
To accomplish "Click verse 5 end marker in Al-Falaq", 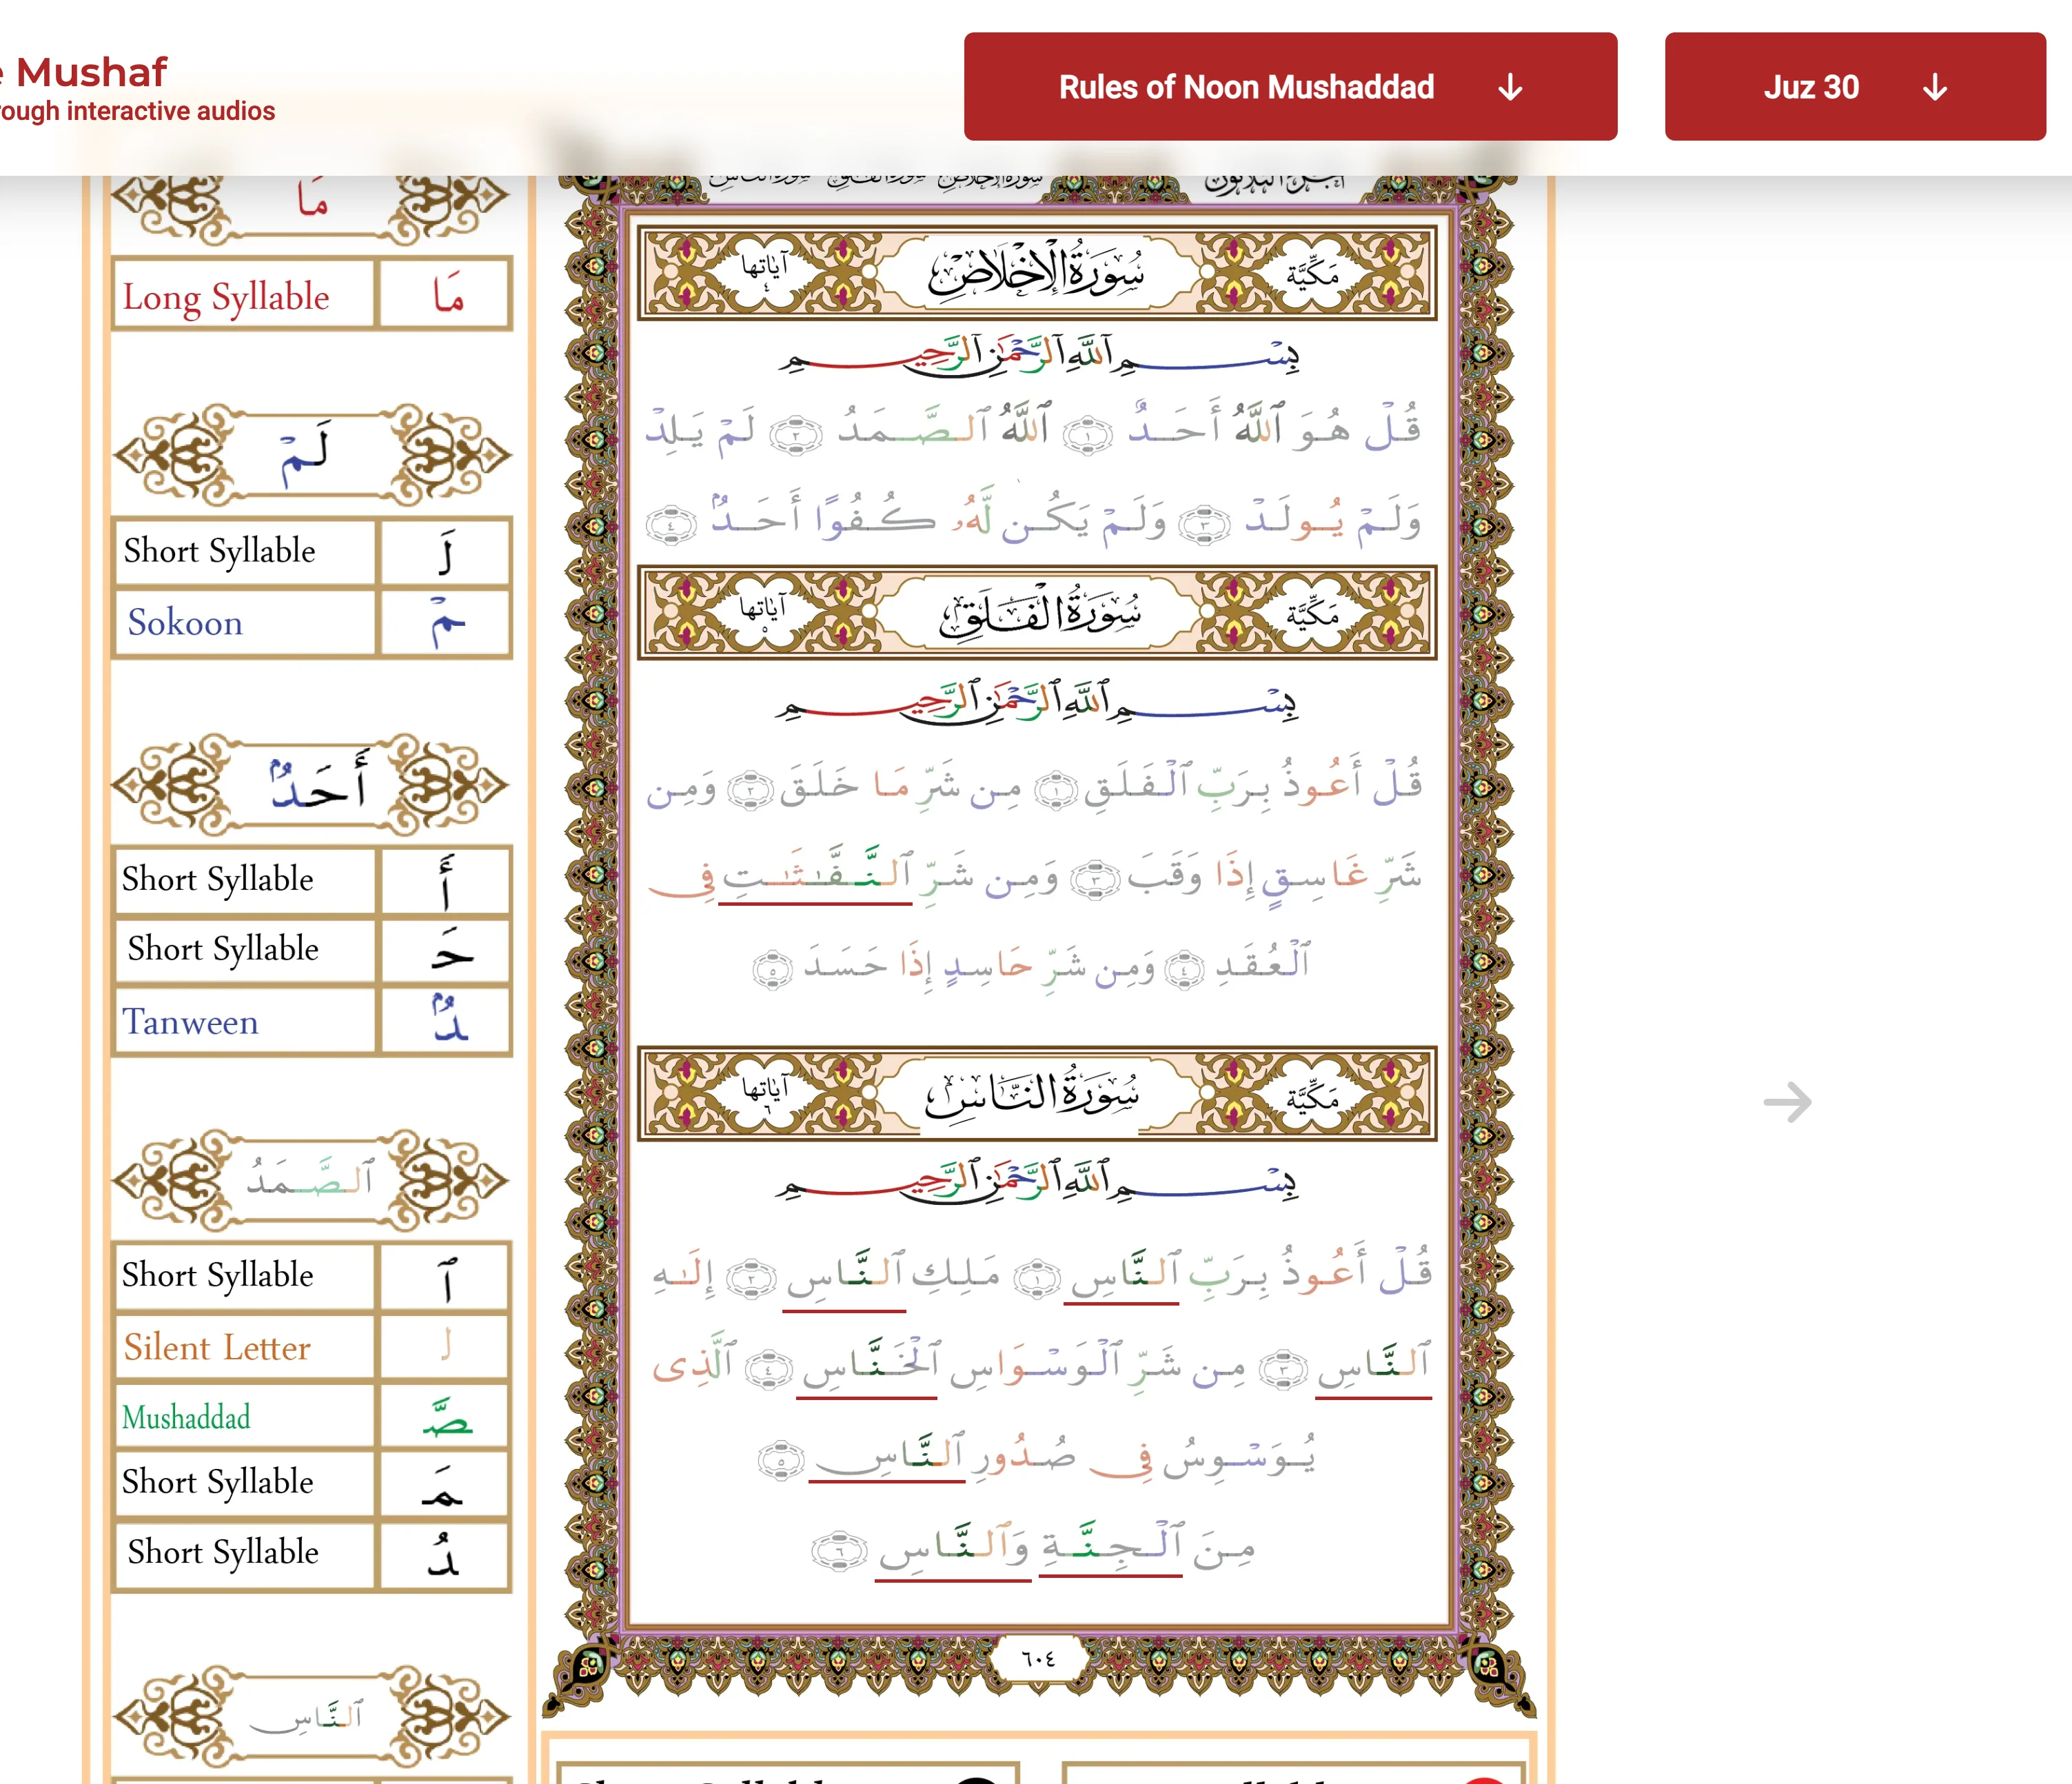I will point(772,969).
